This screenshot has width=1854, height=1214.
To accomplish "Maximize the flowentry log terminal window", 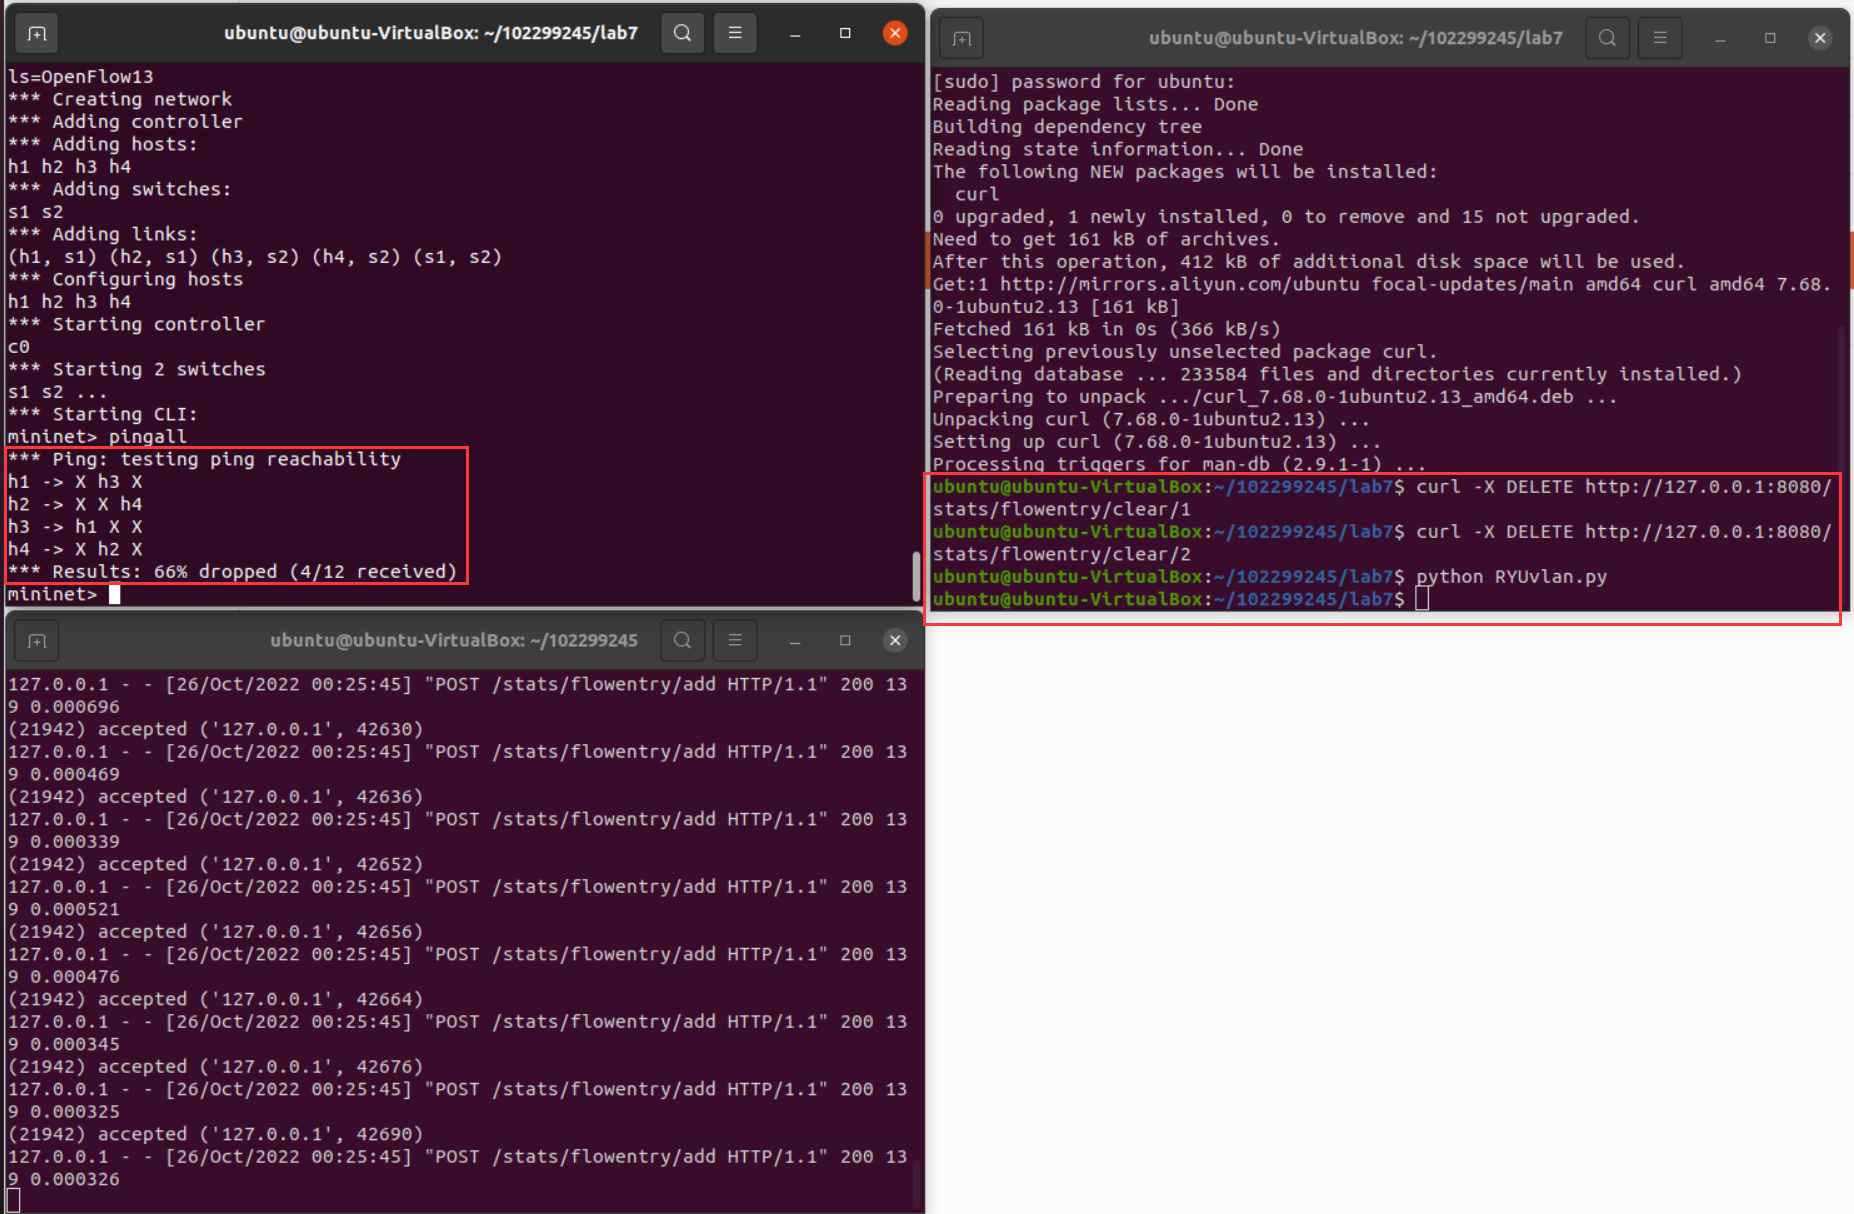I will 845,641.
